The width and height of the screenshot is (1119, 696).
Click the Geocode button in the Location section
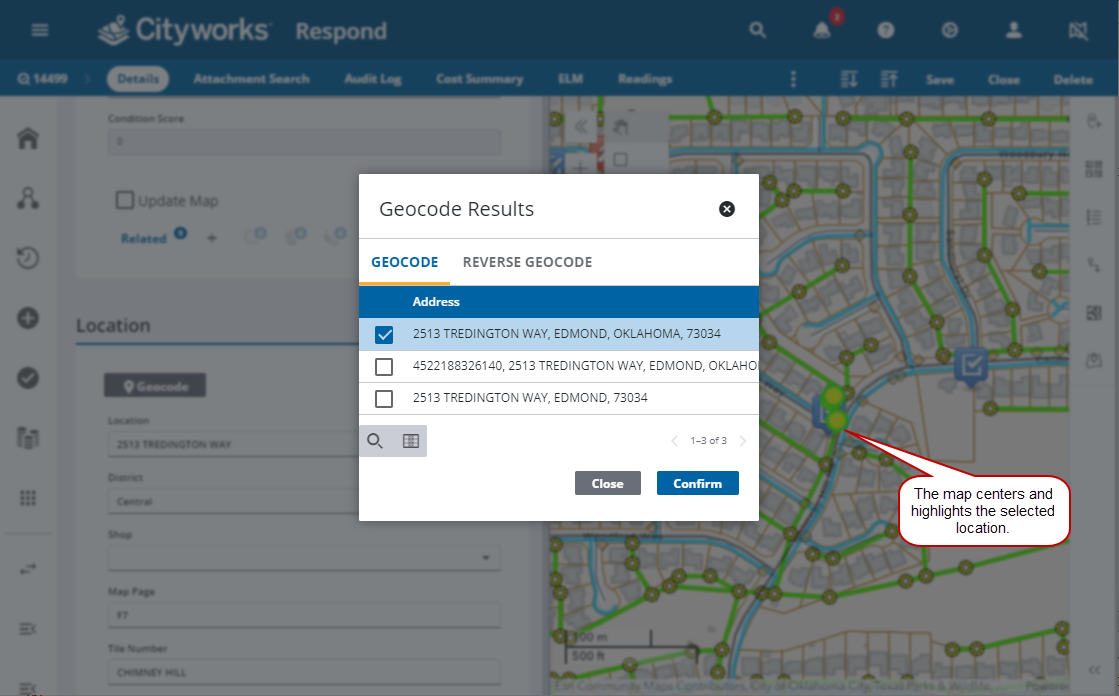point(154,384)
